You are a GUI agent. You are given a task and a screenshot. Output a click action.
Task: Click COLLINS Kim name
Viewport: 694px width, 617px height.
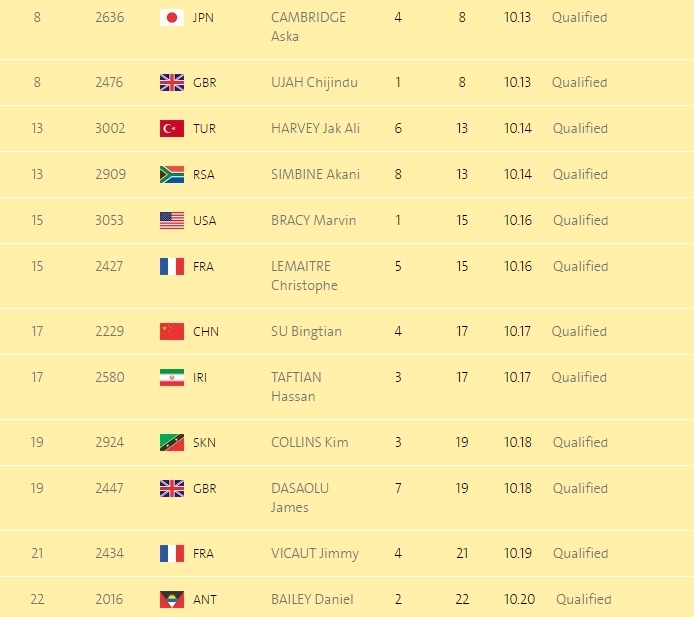[x=309, y=442]
